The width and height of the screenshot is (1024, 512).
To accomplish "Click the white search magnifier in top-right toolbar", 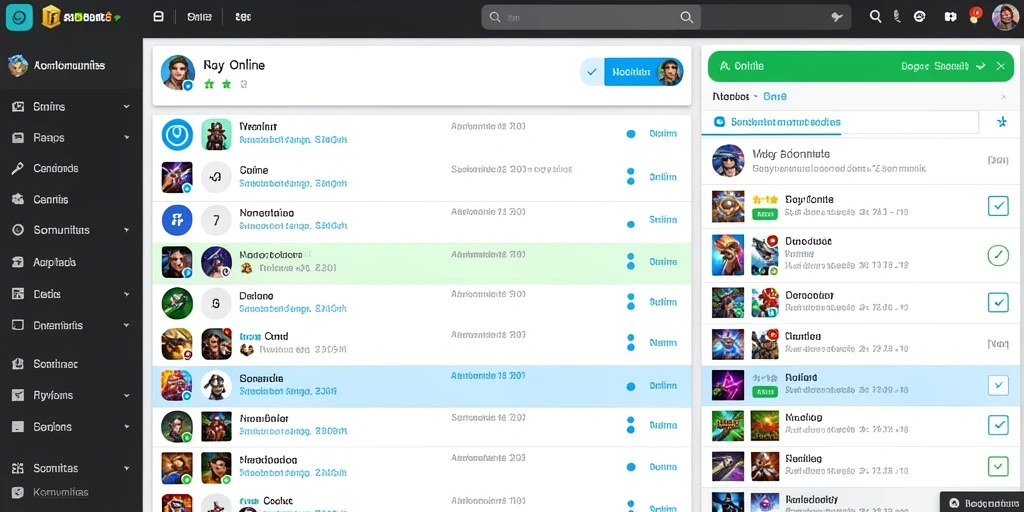I will pos(875,17).
